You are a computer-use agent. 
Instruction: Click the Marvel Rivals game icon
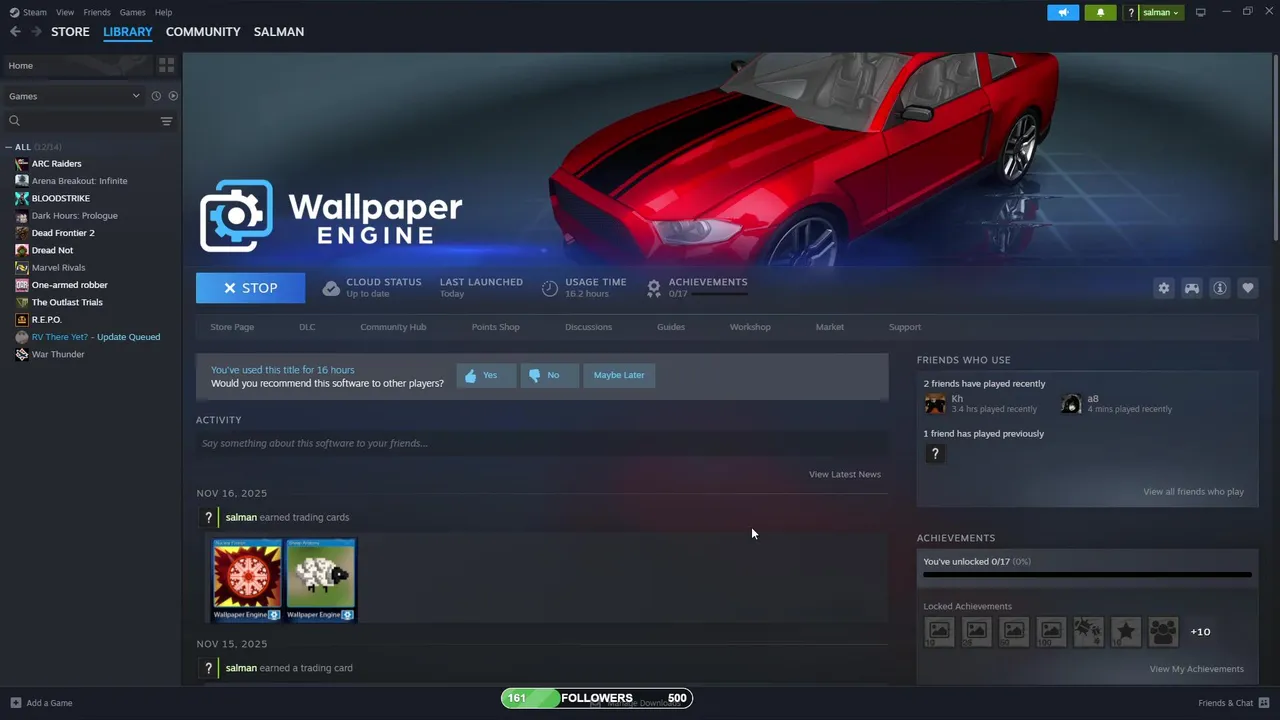[22, 267]
